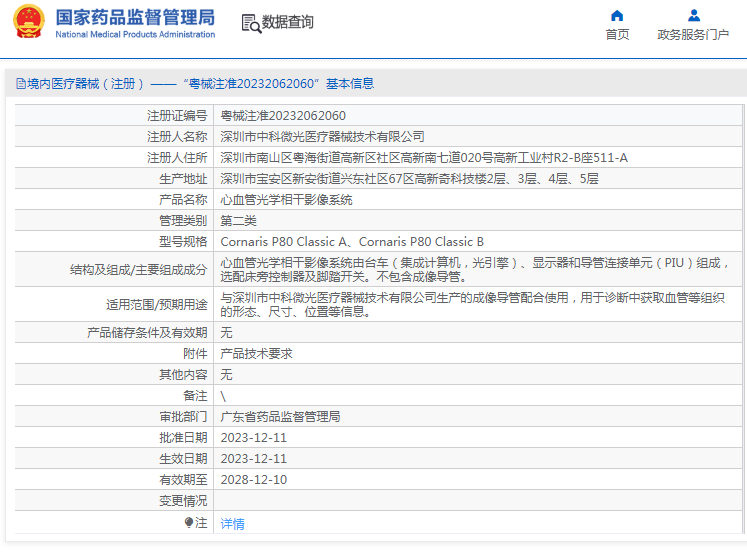Screen dimensions: 747x553
Task: Select the 注册证编号 label cell
Action: coord(114,115)
